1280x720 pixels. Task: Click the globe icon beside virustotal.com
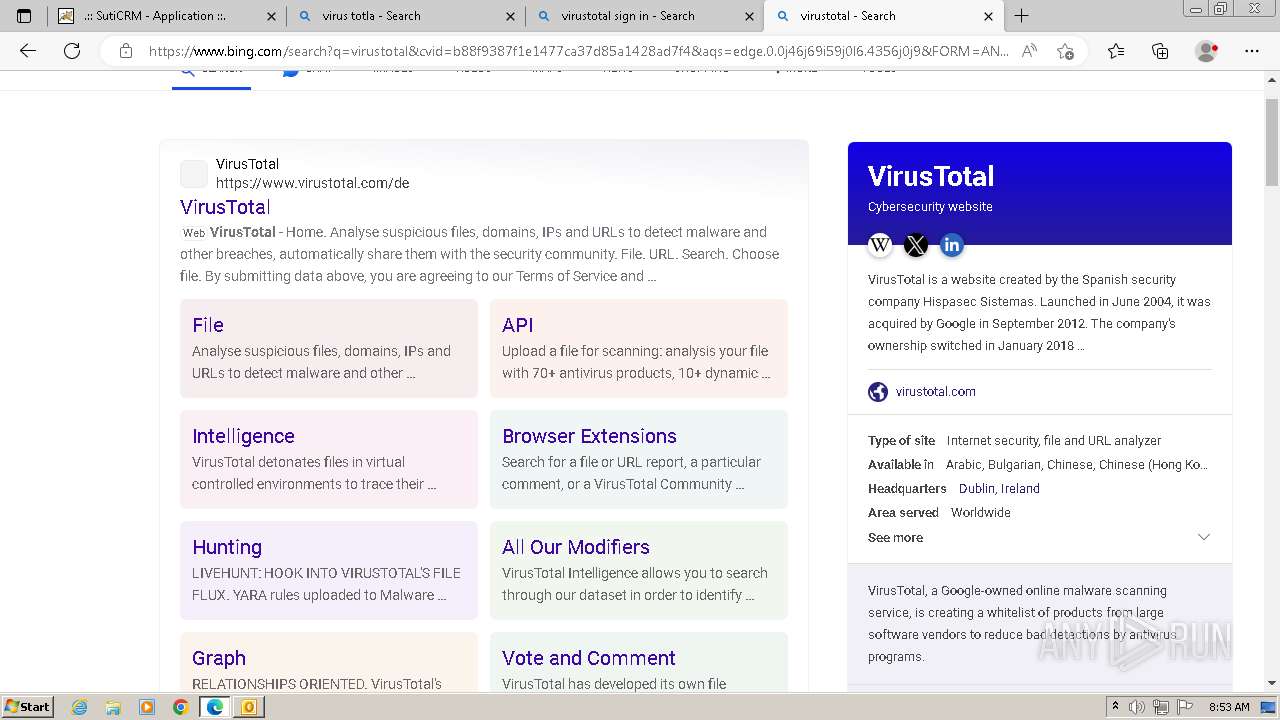click(878, 392)
